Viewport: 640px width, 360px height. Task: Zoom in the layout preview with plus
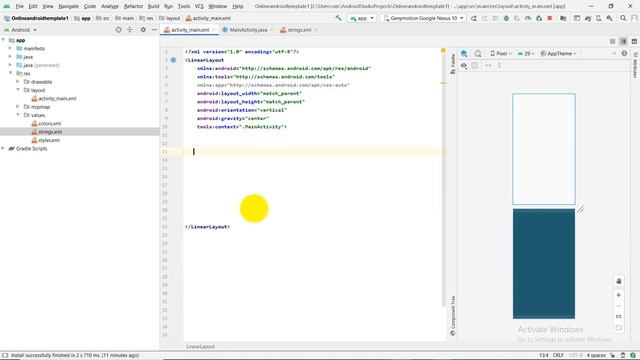coord(619,295)
